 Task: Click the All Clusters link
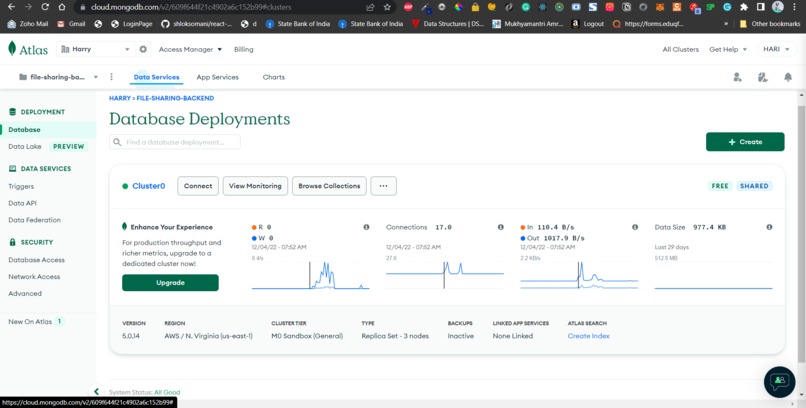pos(681,49)
